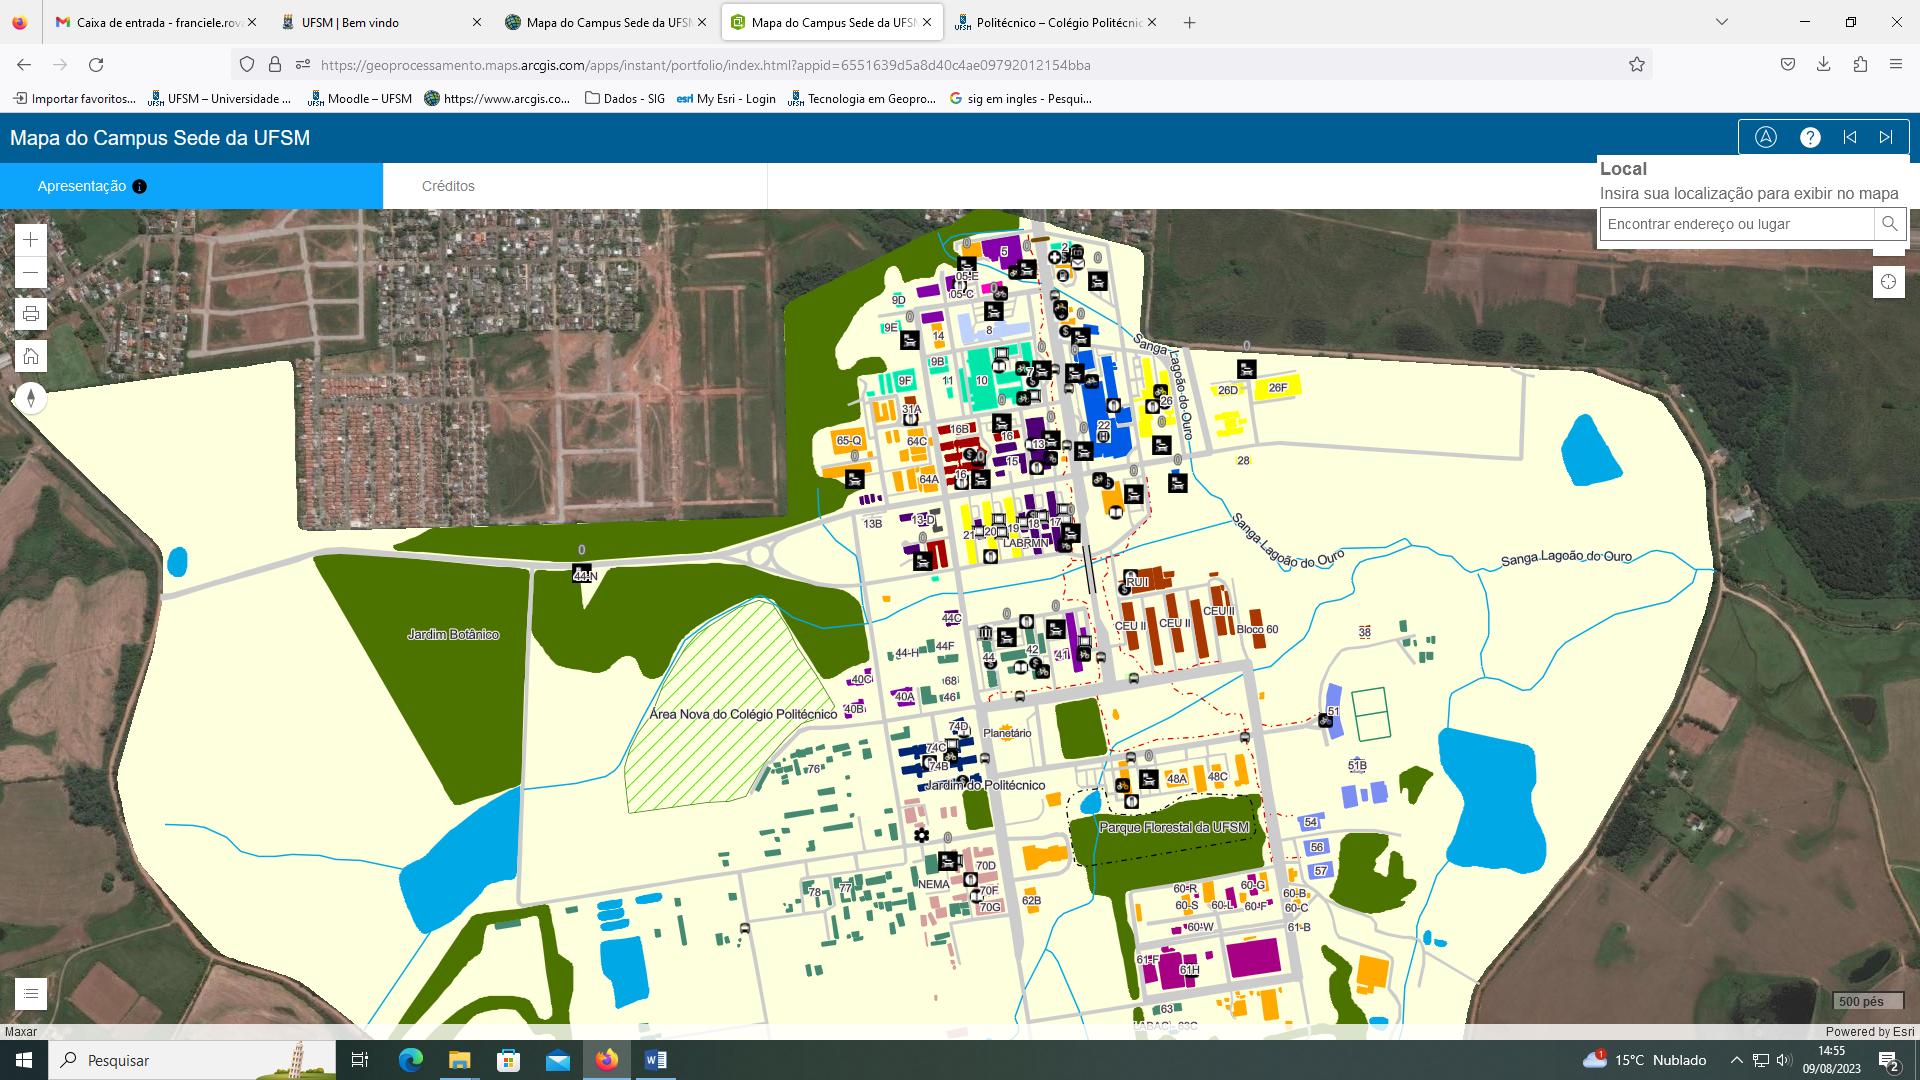Image resolution: width=1920 pixels, height=1080 pixels.
Task: Click the address search magnifier button
Action: [x=1889, y=224]
